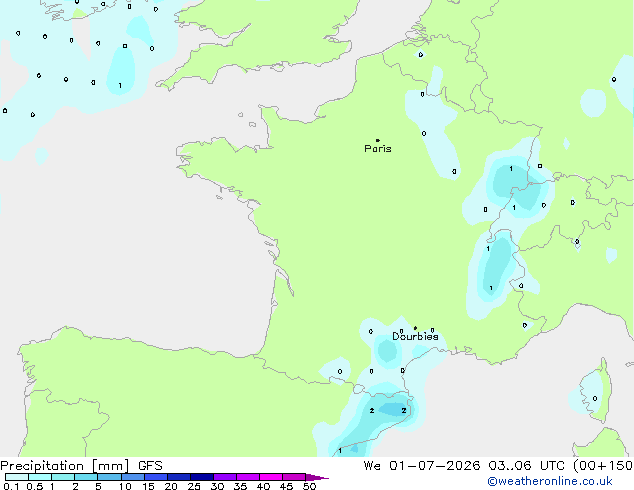Screen dimensions: 634x490
Task: Click the legend value 0.1
Action: point(11,486)
